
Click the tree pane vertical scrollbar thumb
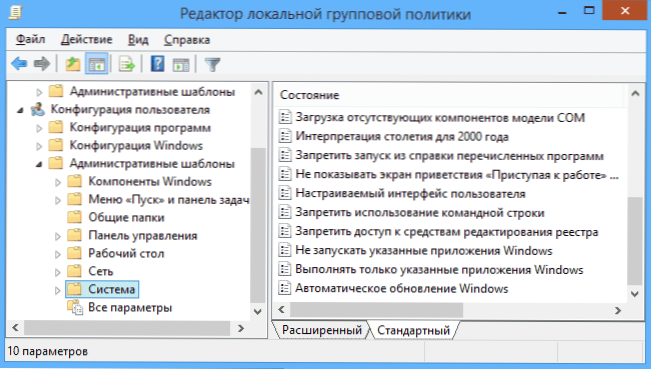pyautogui.click(x=258, y=225)
